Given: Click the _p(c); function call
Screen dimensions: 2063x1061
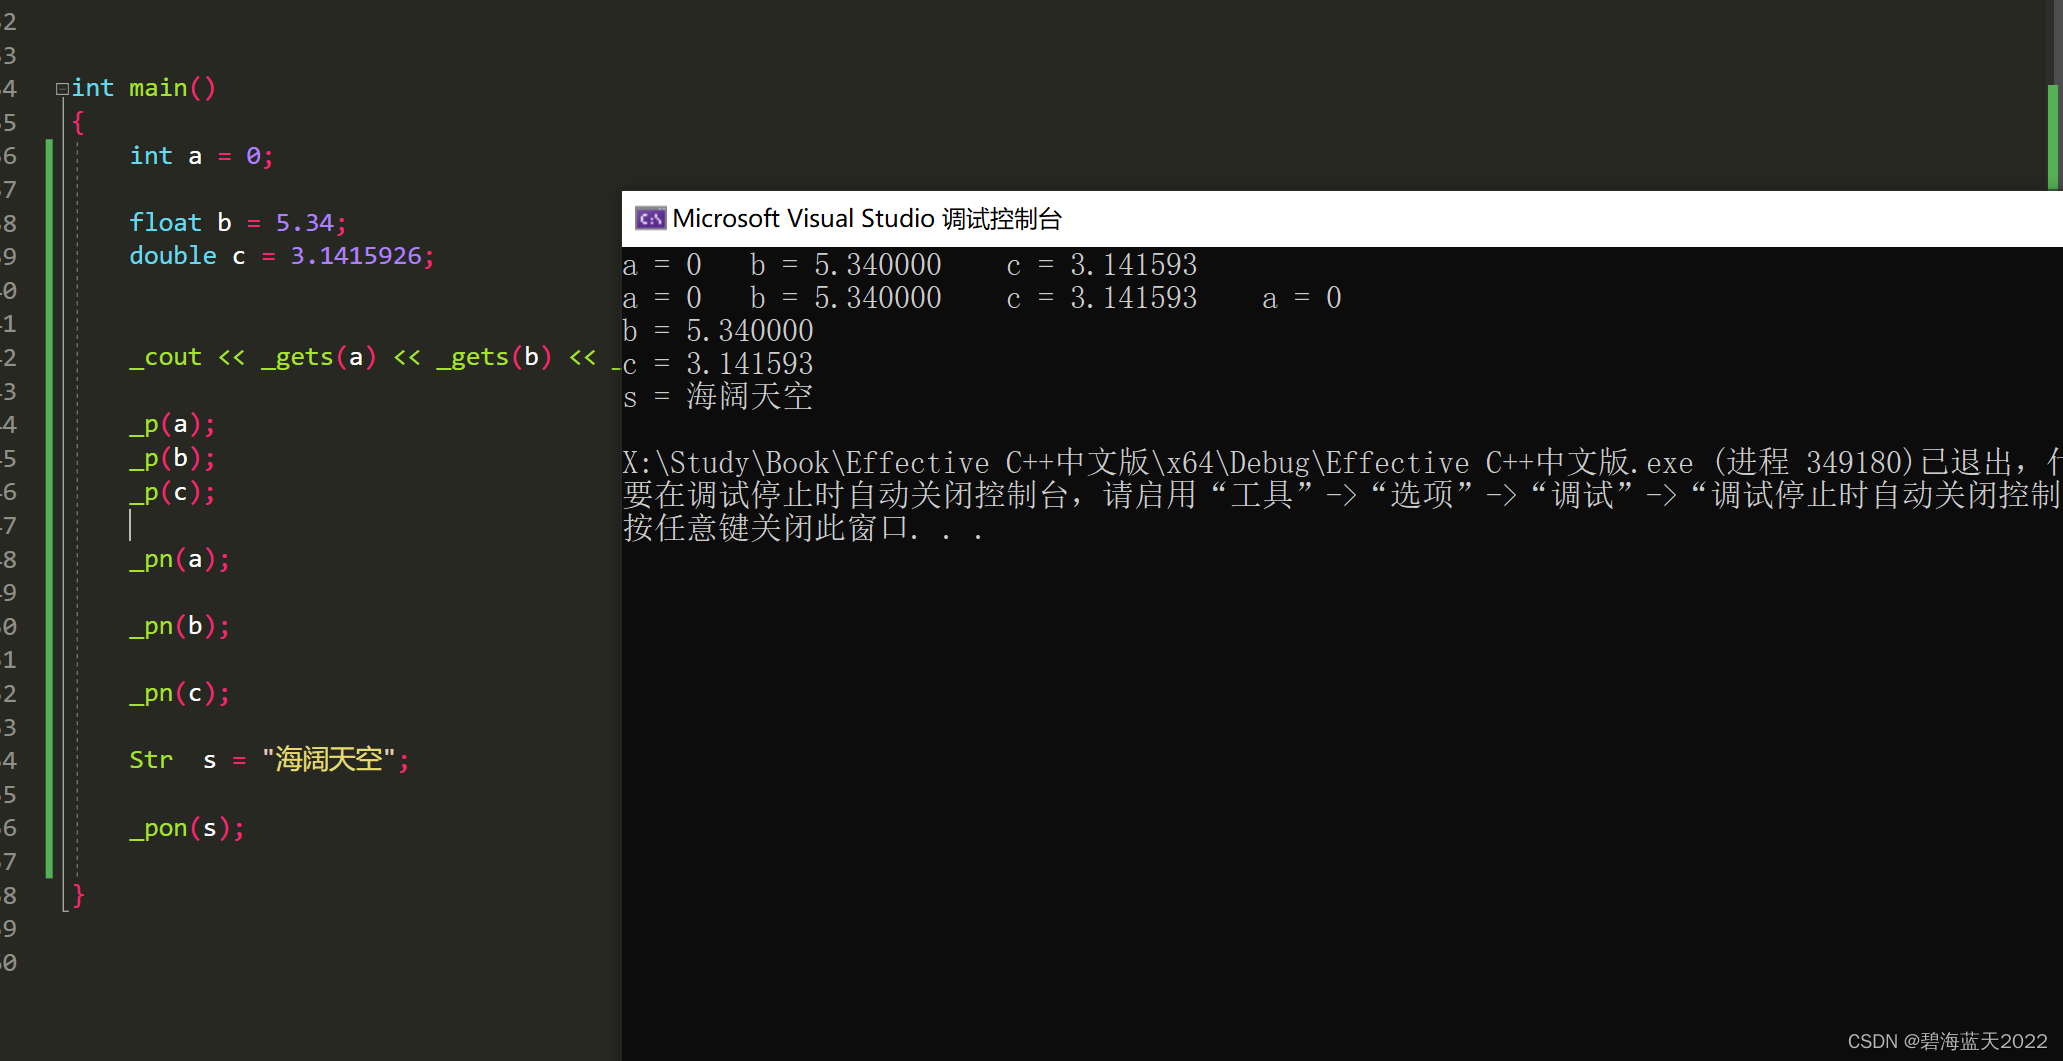Looking at the screenshot, I should pos(172,491).
